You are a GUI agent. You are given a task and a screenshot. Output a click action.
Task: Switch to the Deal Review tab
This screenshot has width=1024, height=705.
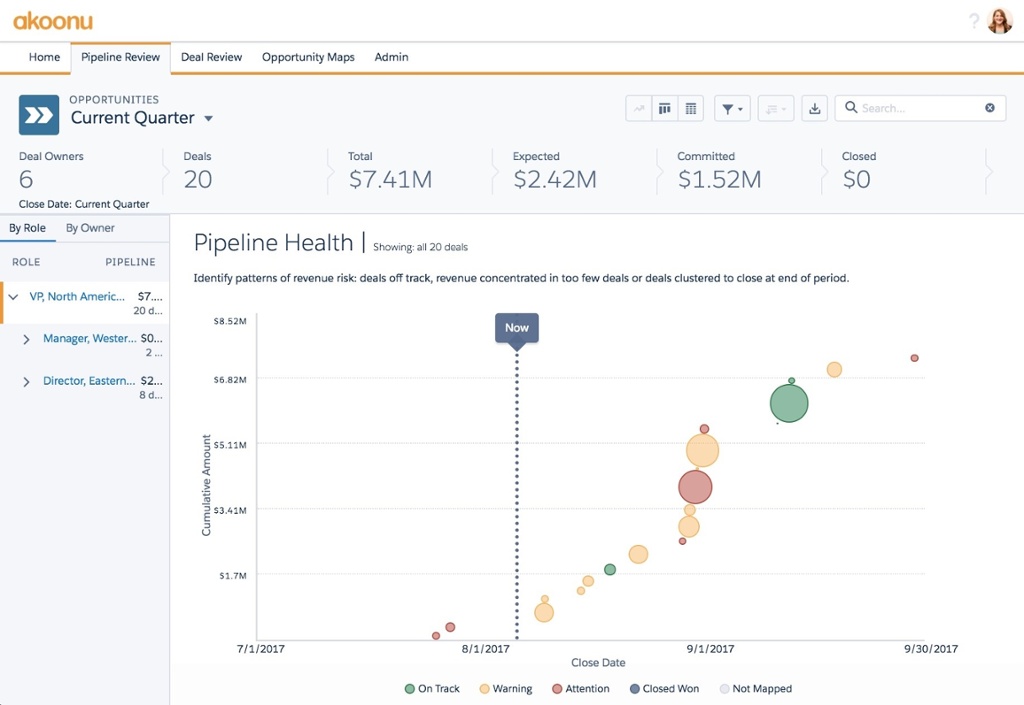[x=210, y=57]
